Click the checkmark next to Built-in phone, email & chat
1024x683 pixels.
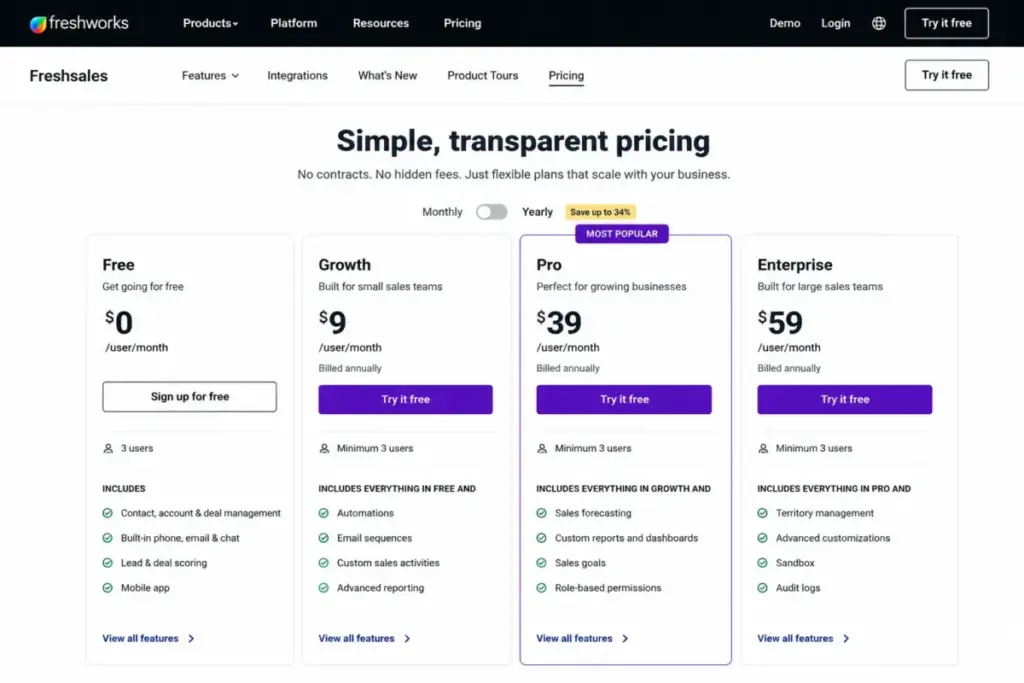[x=107, y=538]
